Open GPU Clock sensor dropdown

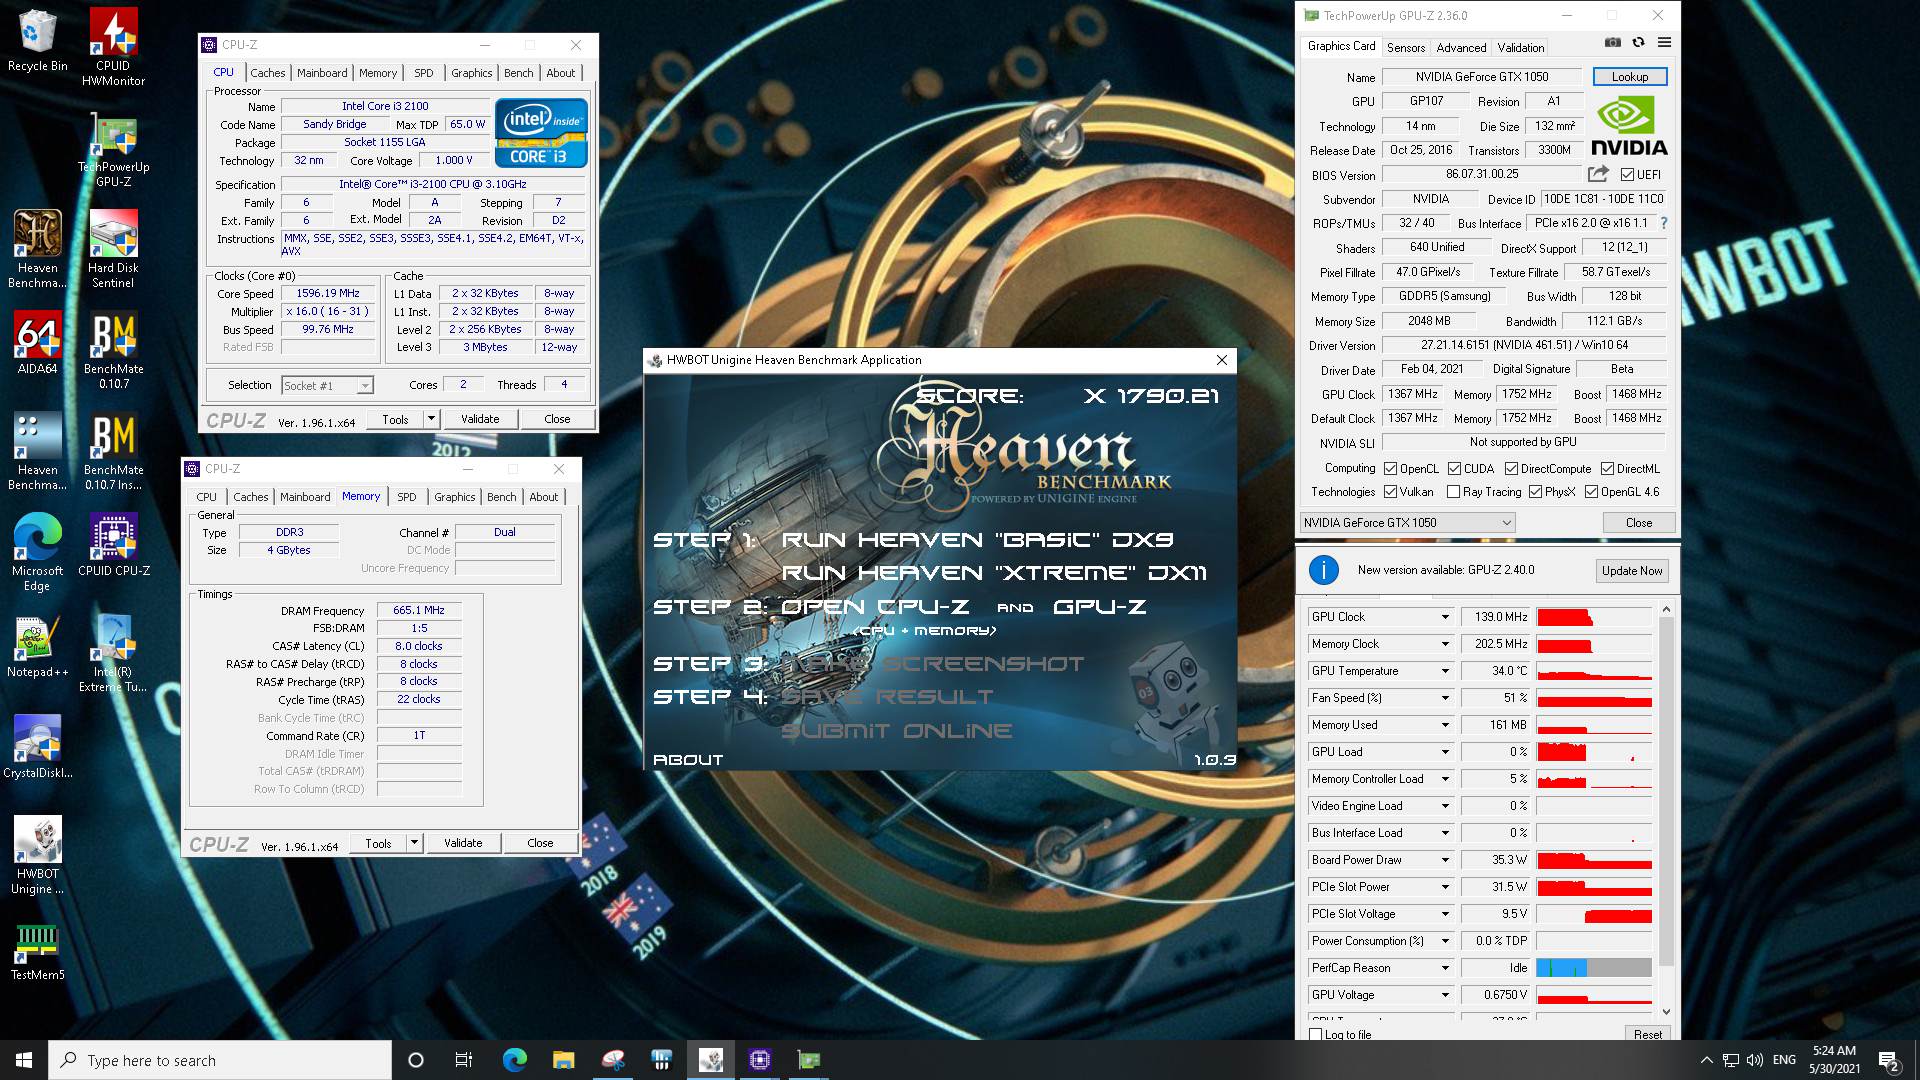coord(1445,617)
